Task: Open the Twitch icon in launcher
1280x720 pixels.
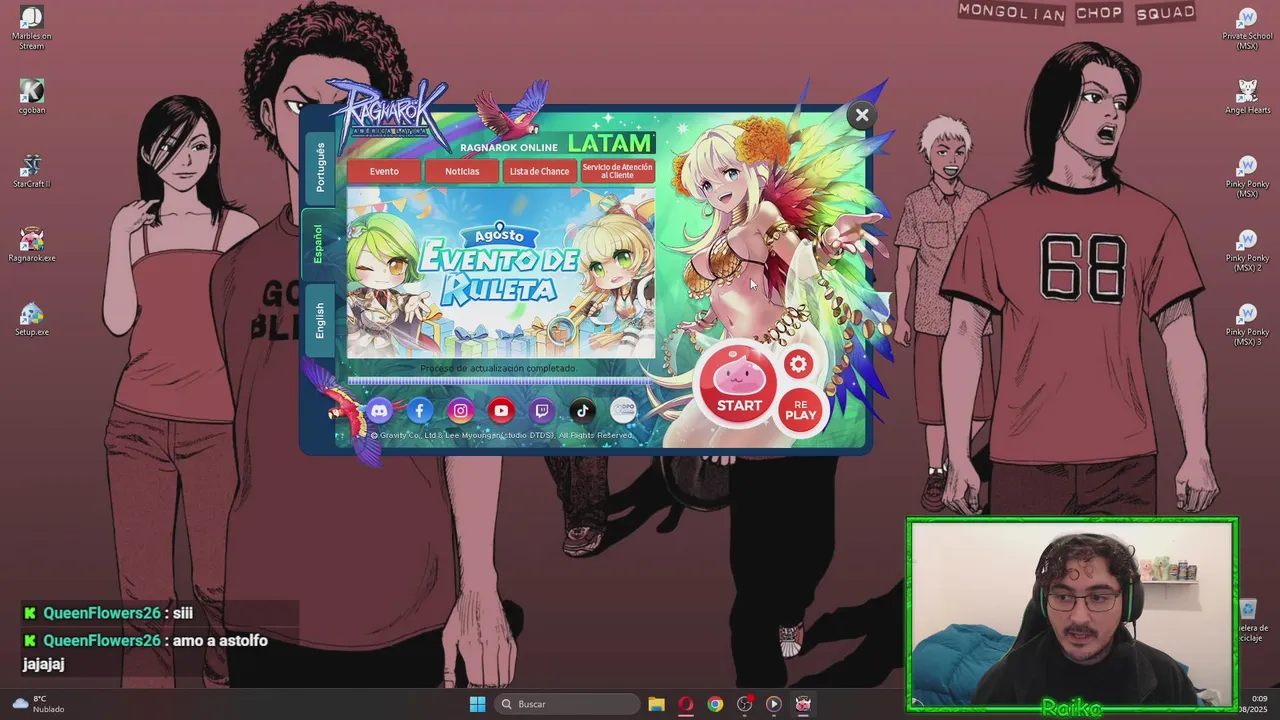Action: 542,410
